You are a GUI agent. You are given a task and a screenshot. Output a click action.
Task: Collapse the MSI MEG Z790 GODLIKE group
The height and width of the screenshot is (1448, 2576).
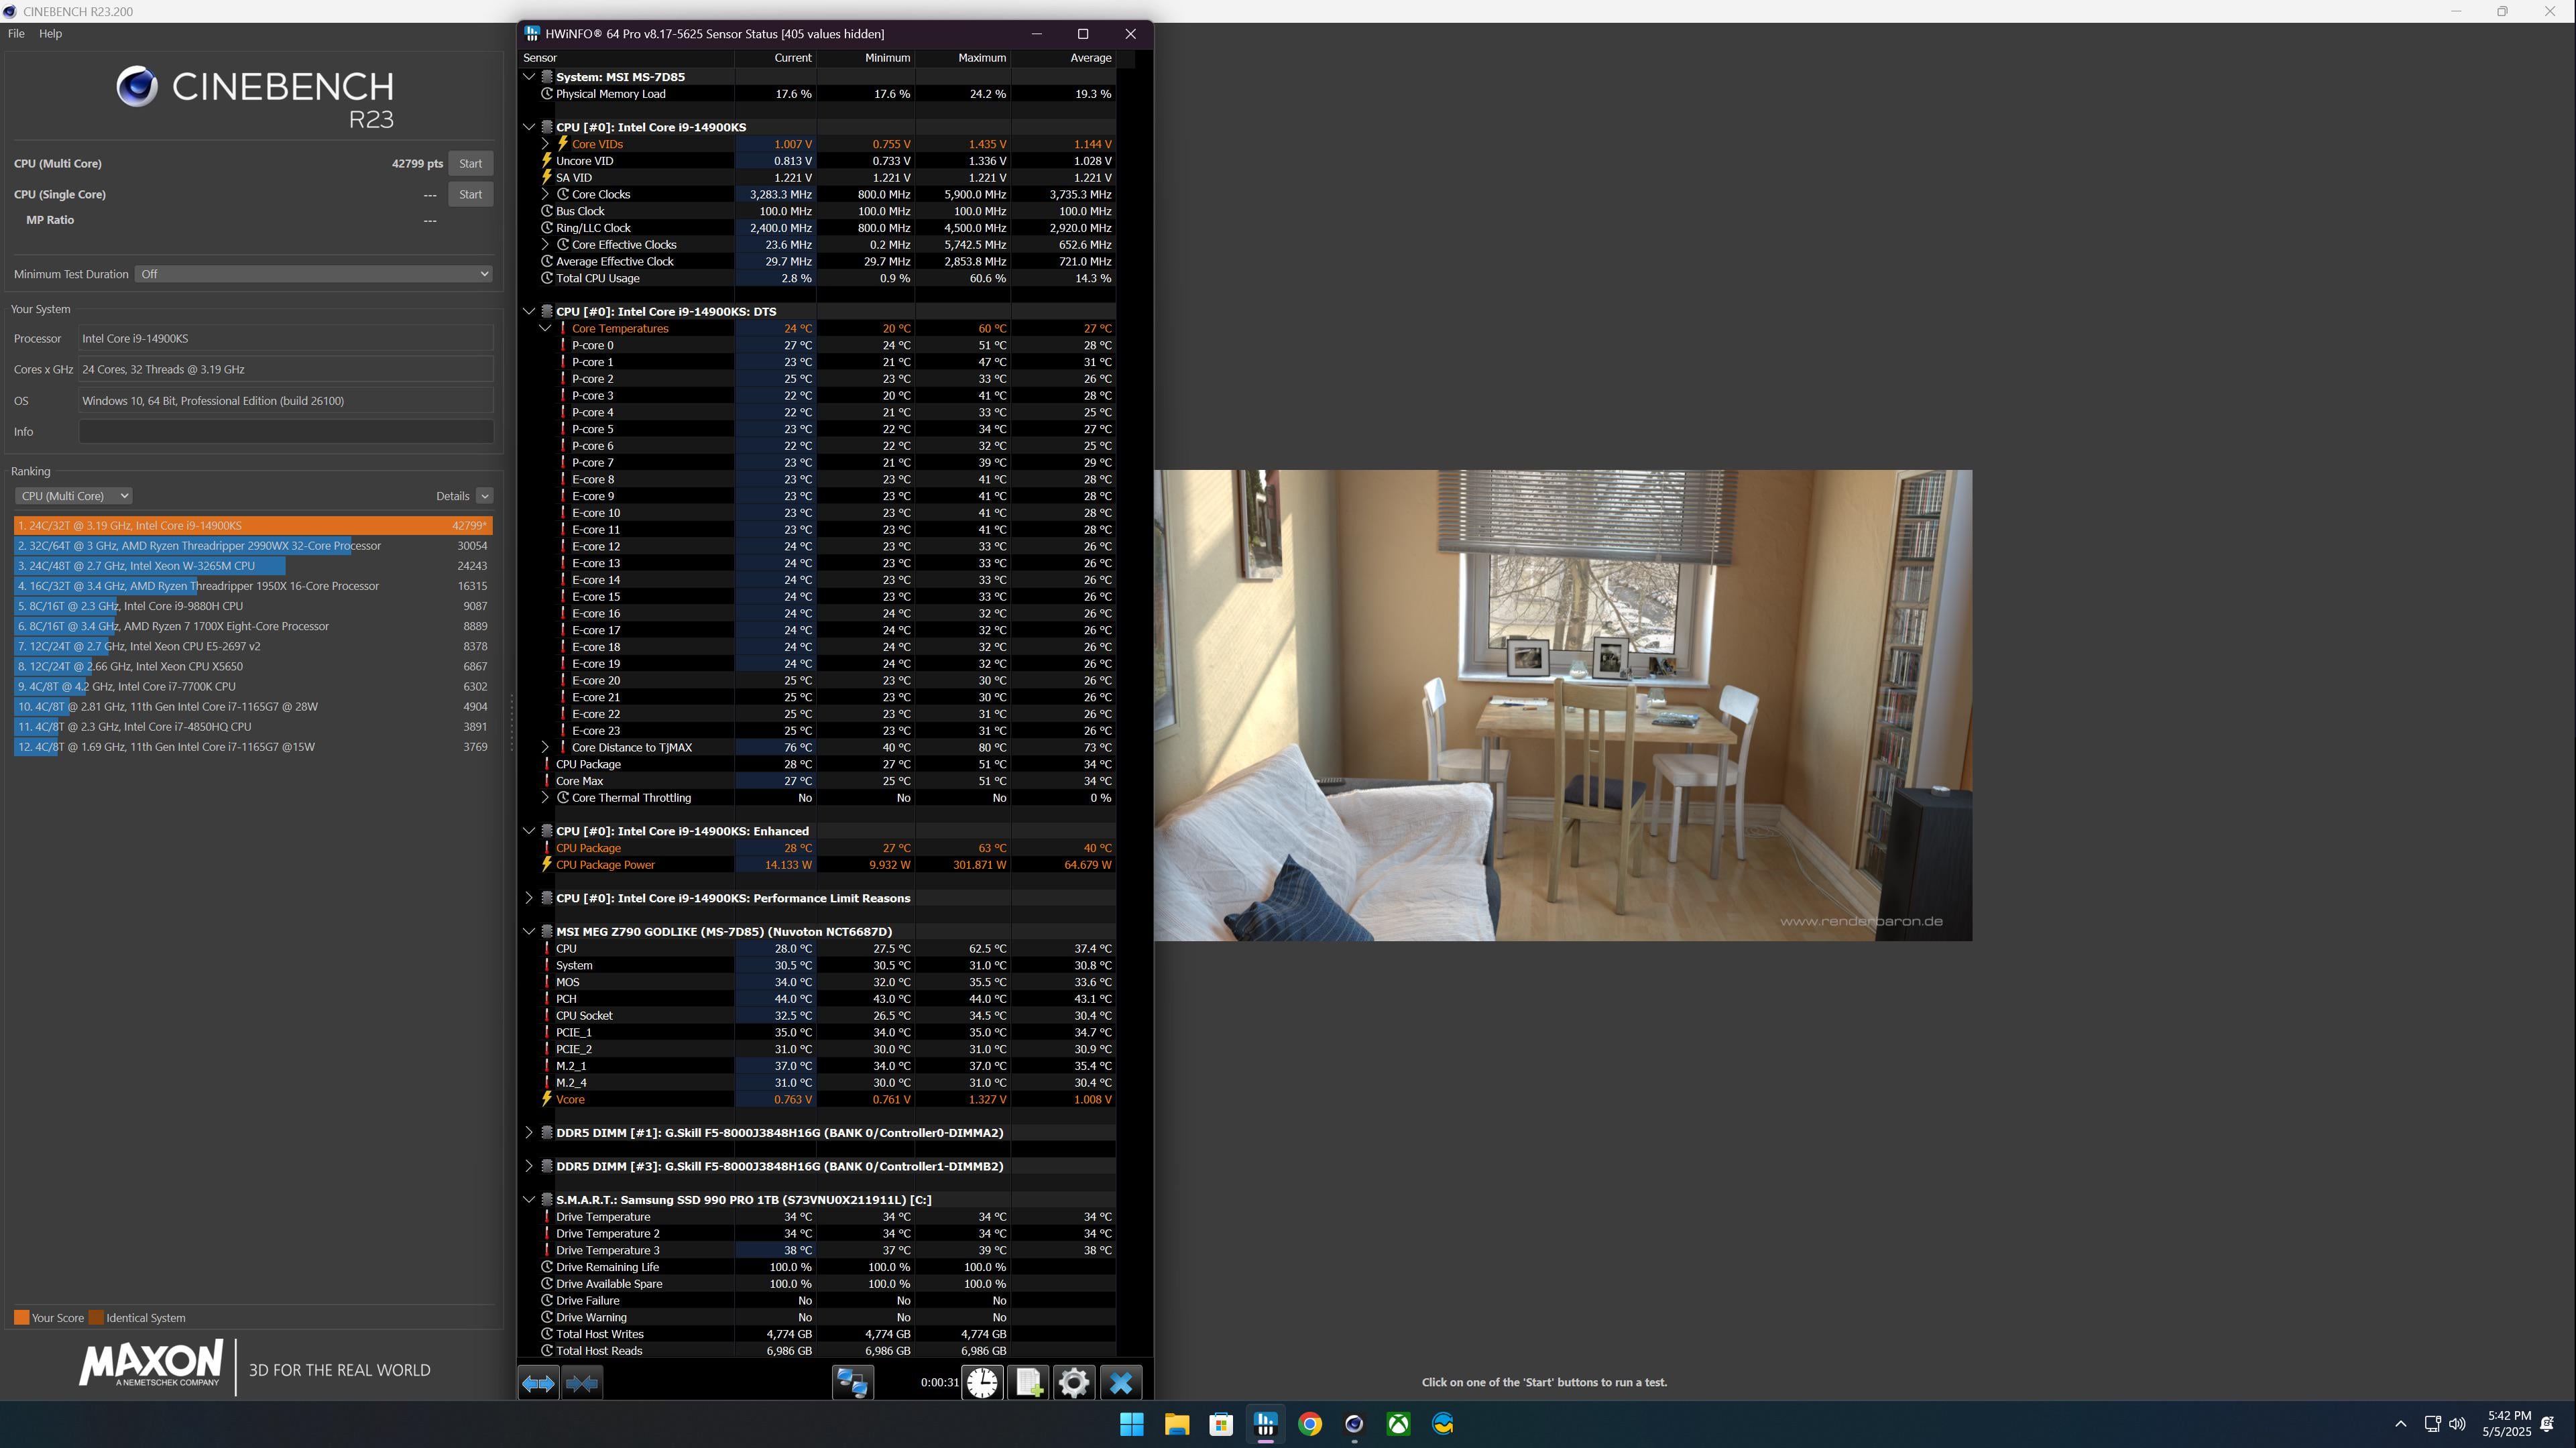[529, 931]
